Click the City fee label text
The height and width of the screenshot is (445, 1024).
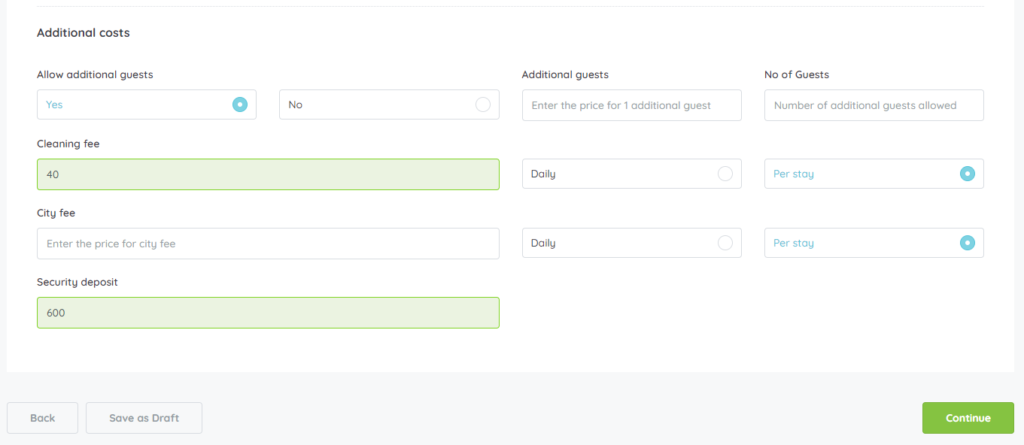tap(56, 213)
